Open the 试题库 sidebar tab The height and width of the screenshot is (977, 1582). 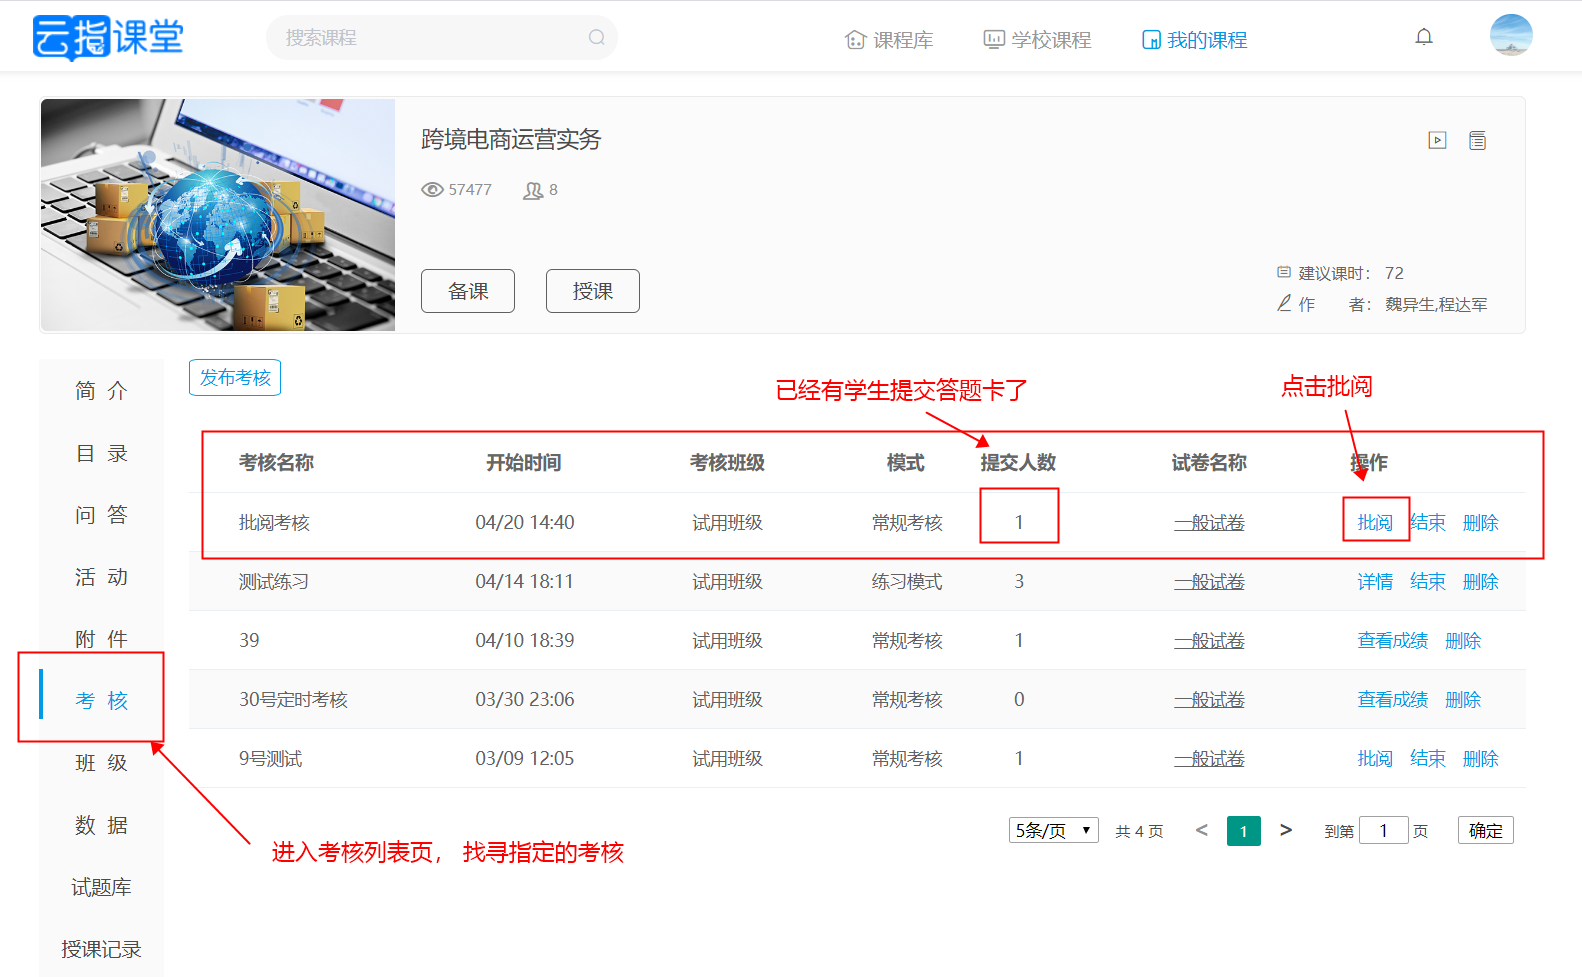pyautogui.click(x=101, y=887)
